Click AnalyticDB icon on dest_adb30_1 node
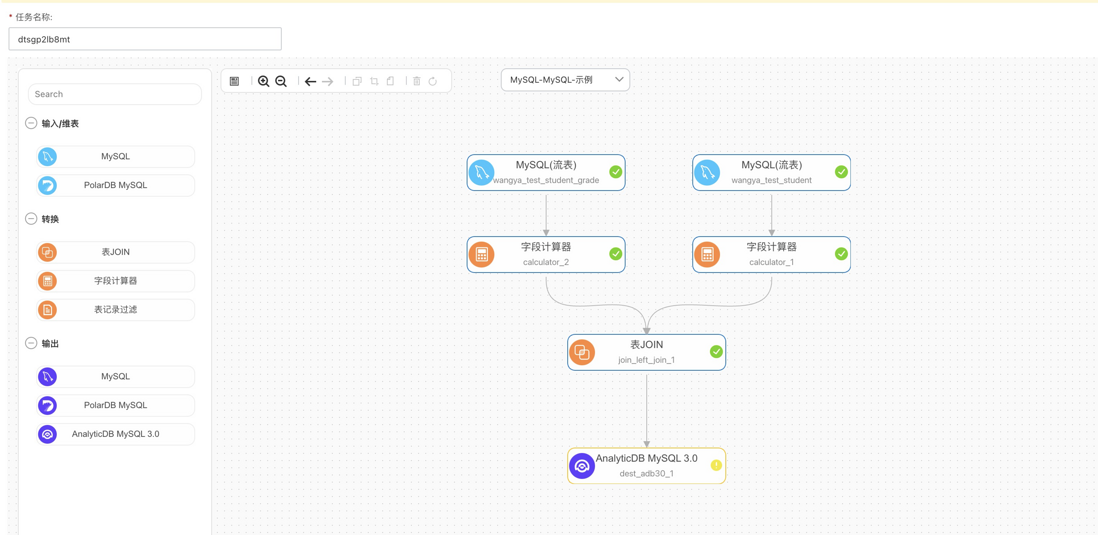The image size is (1098, 535). [x=582, y=466]
